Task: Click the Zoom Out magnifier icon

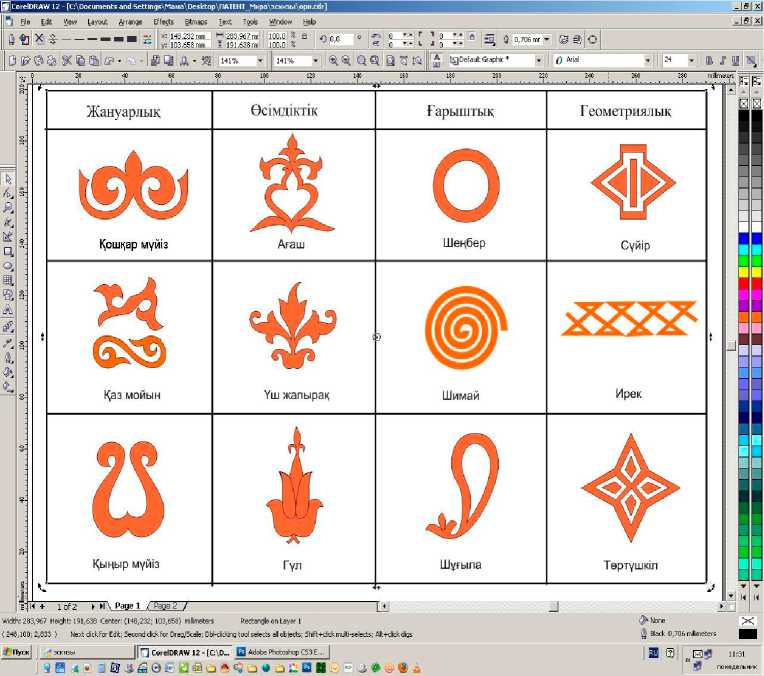Action: 346,60
